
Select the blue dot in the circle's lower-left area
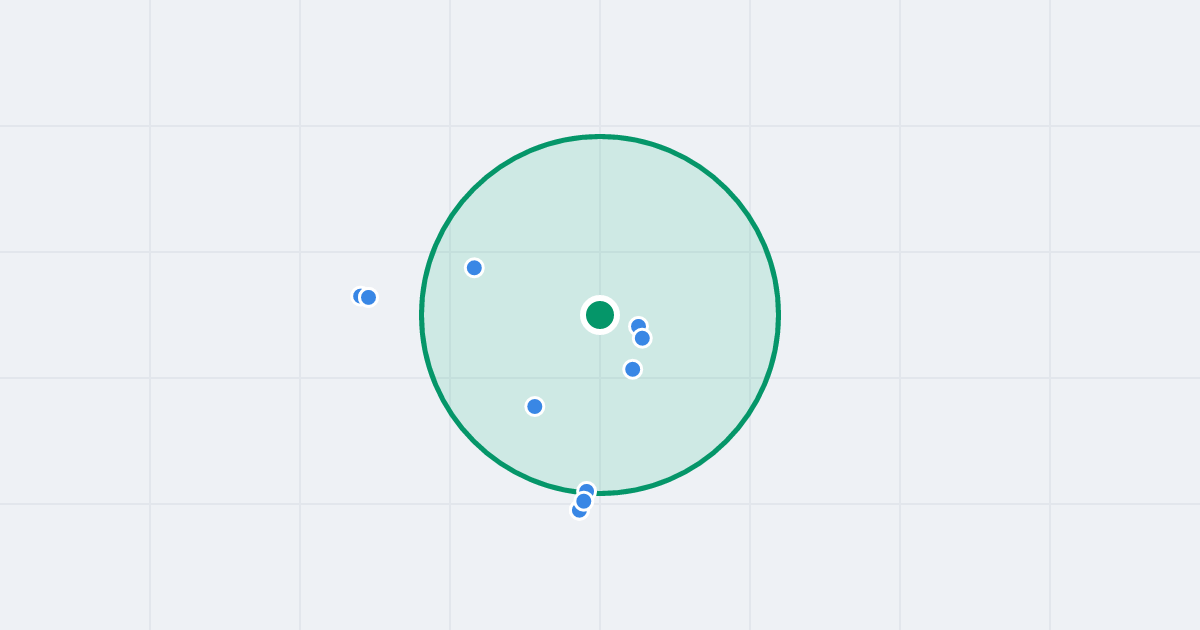click(x=535, y=406)
